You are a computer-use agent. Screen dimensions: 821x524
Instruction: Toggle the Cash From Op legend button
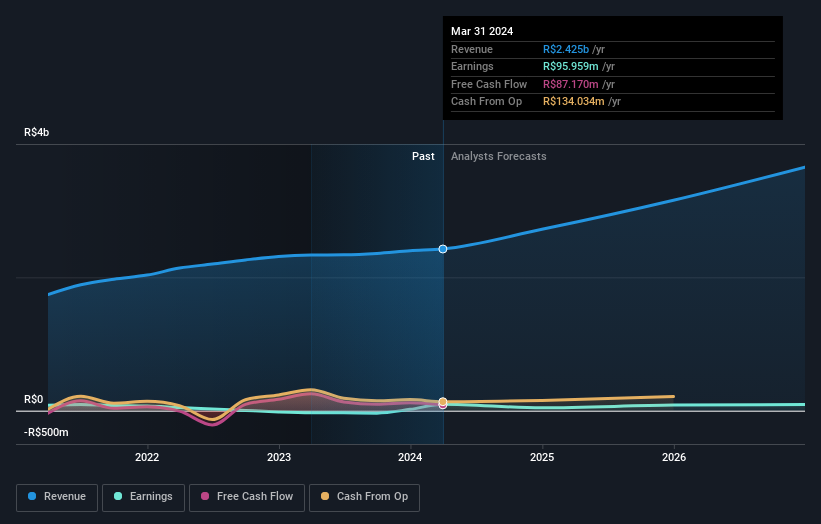[x=364, y=497]
